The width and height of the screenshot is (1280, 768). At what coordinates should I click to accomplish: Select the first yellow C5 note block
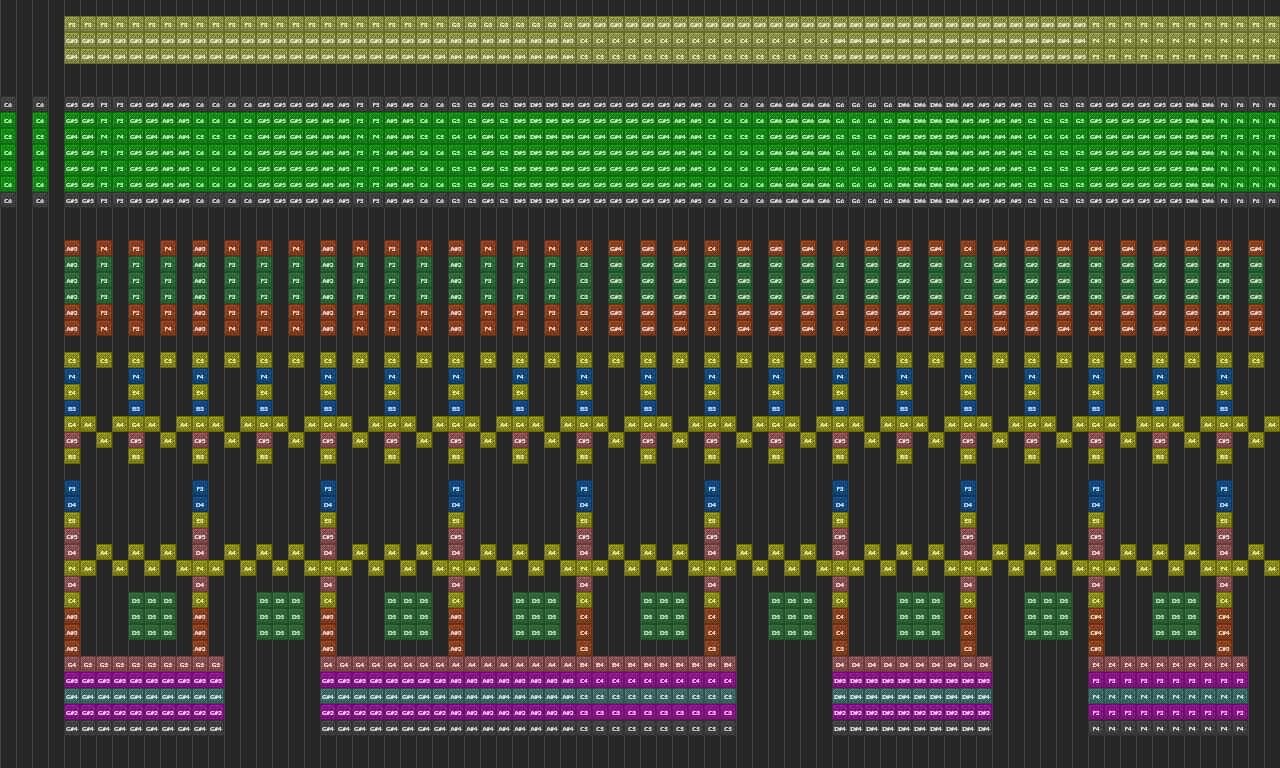[x=72, y=360]
